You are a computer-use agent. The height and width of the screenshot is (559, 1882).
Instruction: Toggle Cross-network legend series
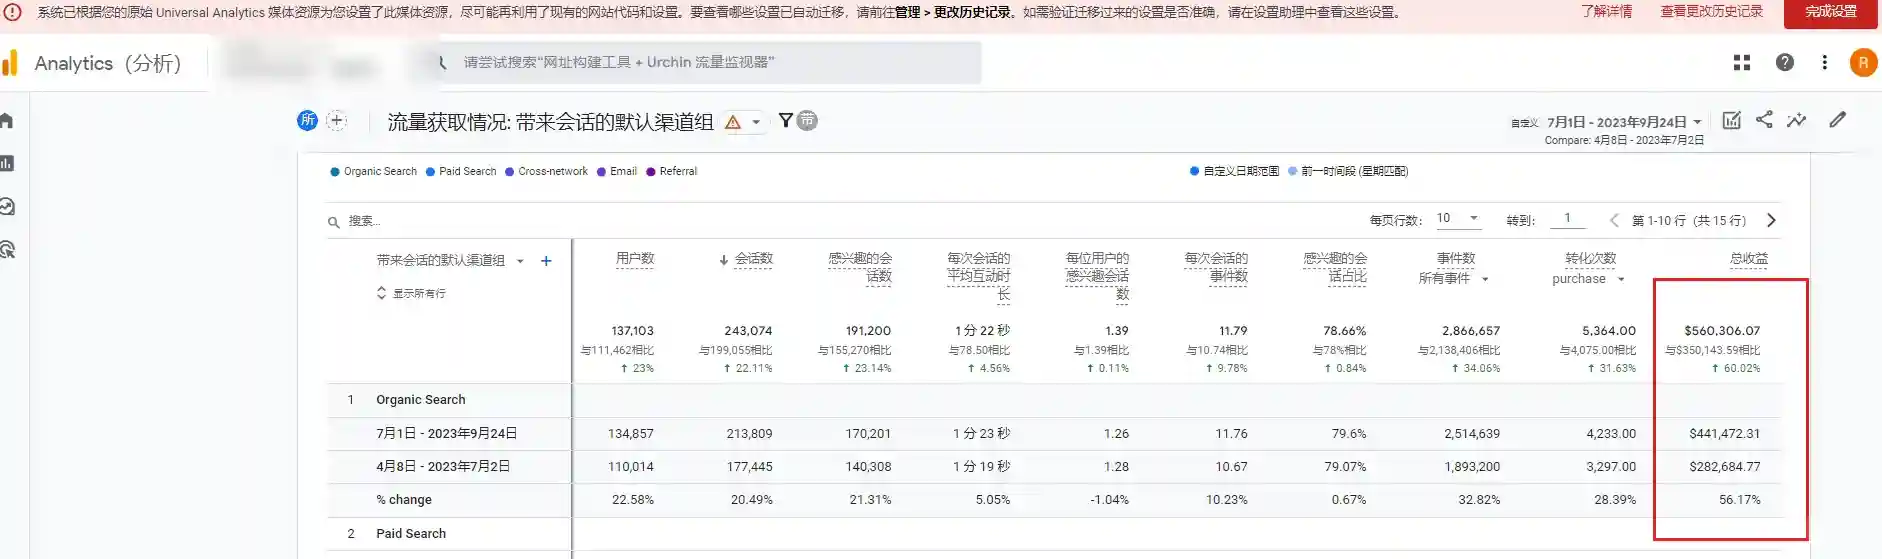[546, 171]
